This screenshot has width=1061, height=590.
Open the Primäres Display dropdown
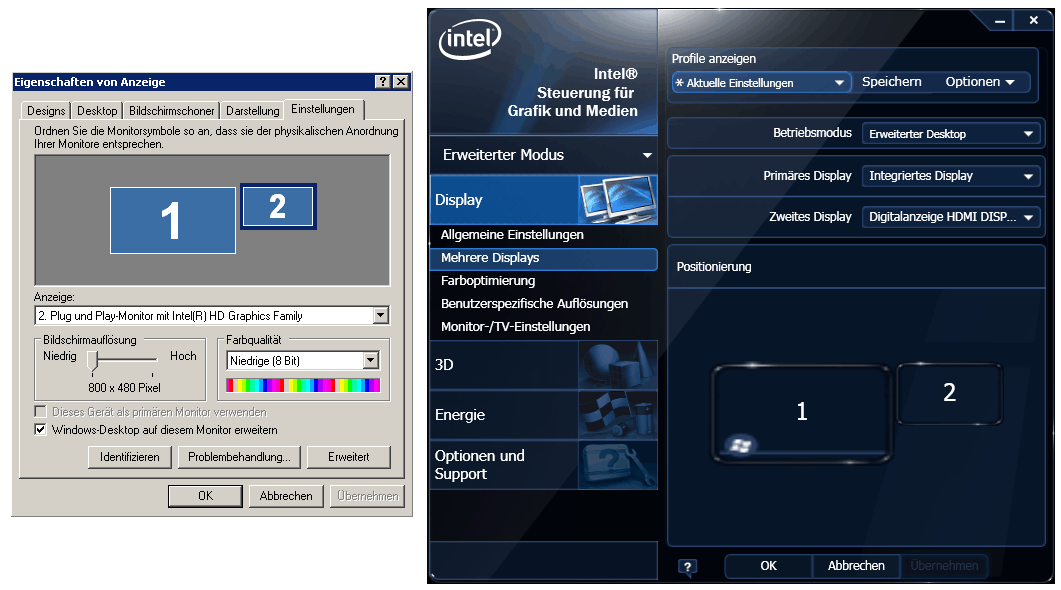click(x=951, y=176)
